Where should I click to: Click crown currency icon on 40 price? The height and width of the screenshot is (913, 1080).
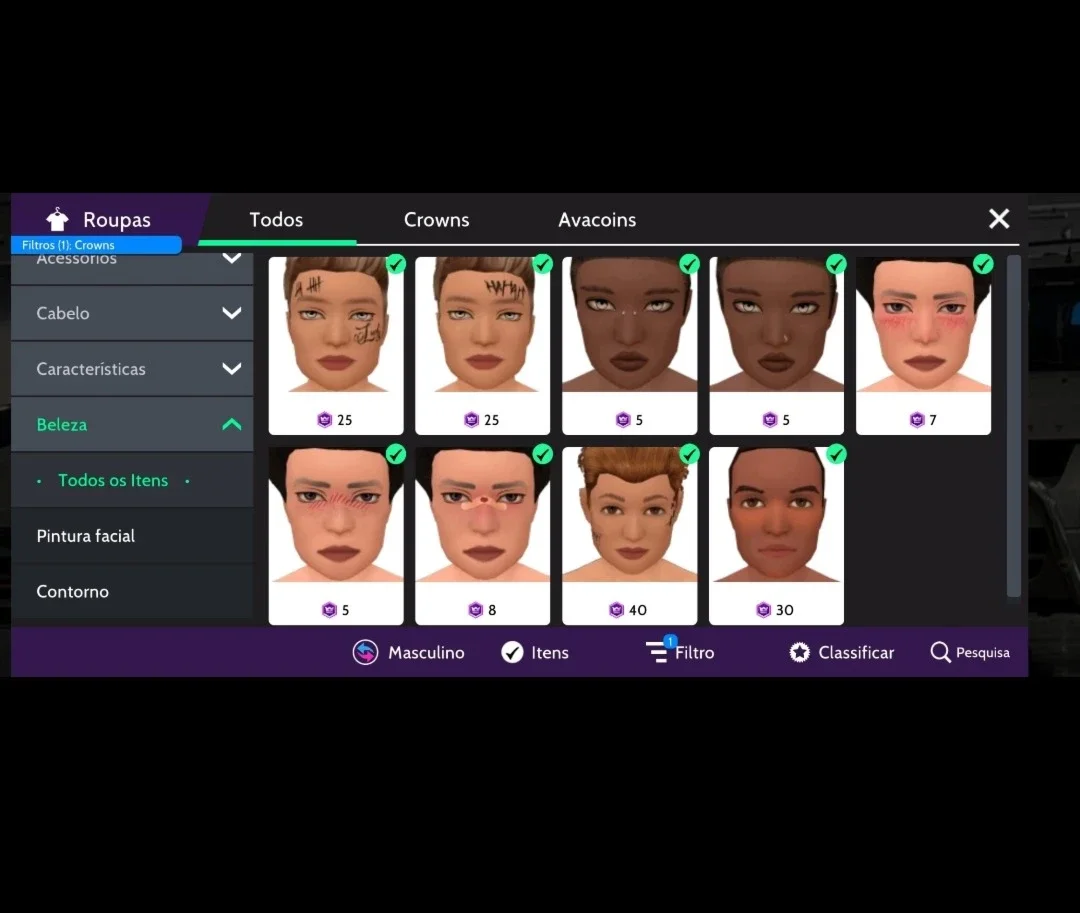616,609
